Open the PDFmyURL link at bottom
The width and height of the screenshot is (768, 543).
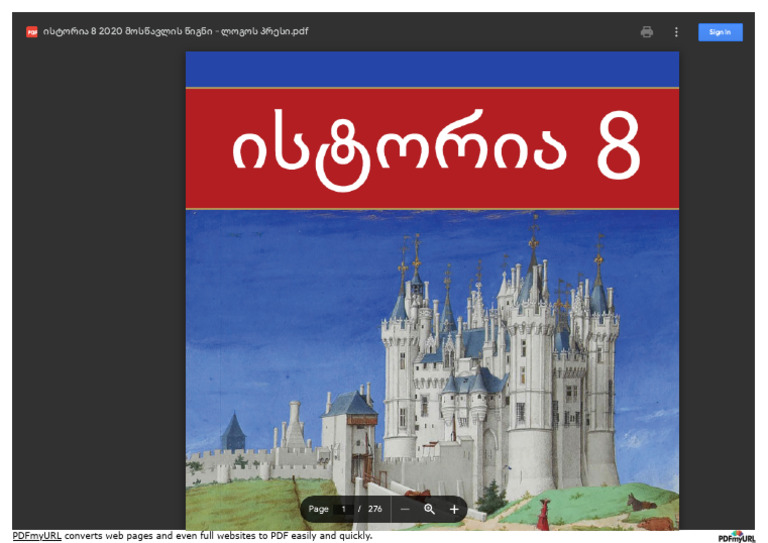point(37,536)
